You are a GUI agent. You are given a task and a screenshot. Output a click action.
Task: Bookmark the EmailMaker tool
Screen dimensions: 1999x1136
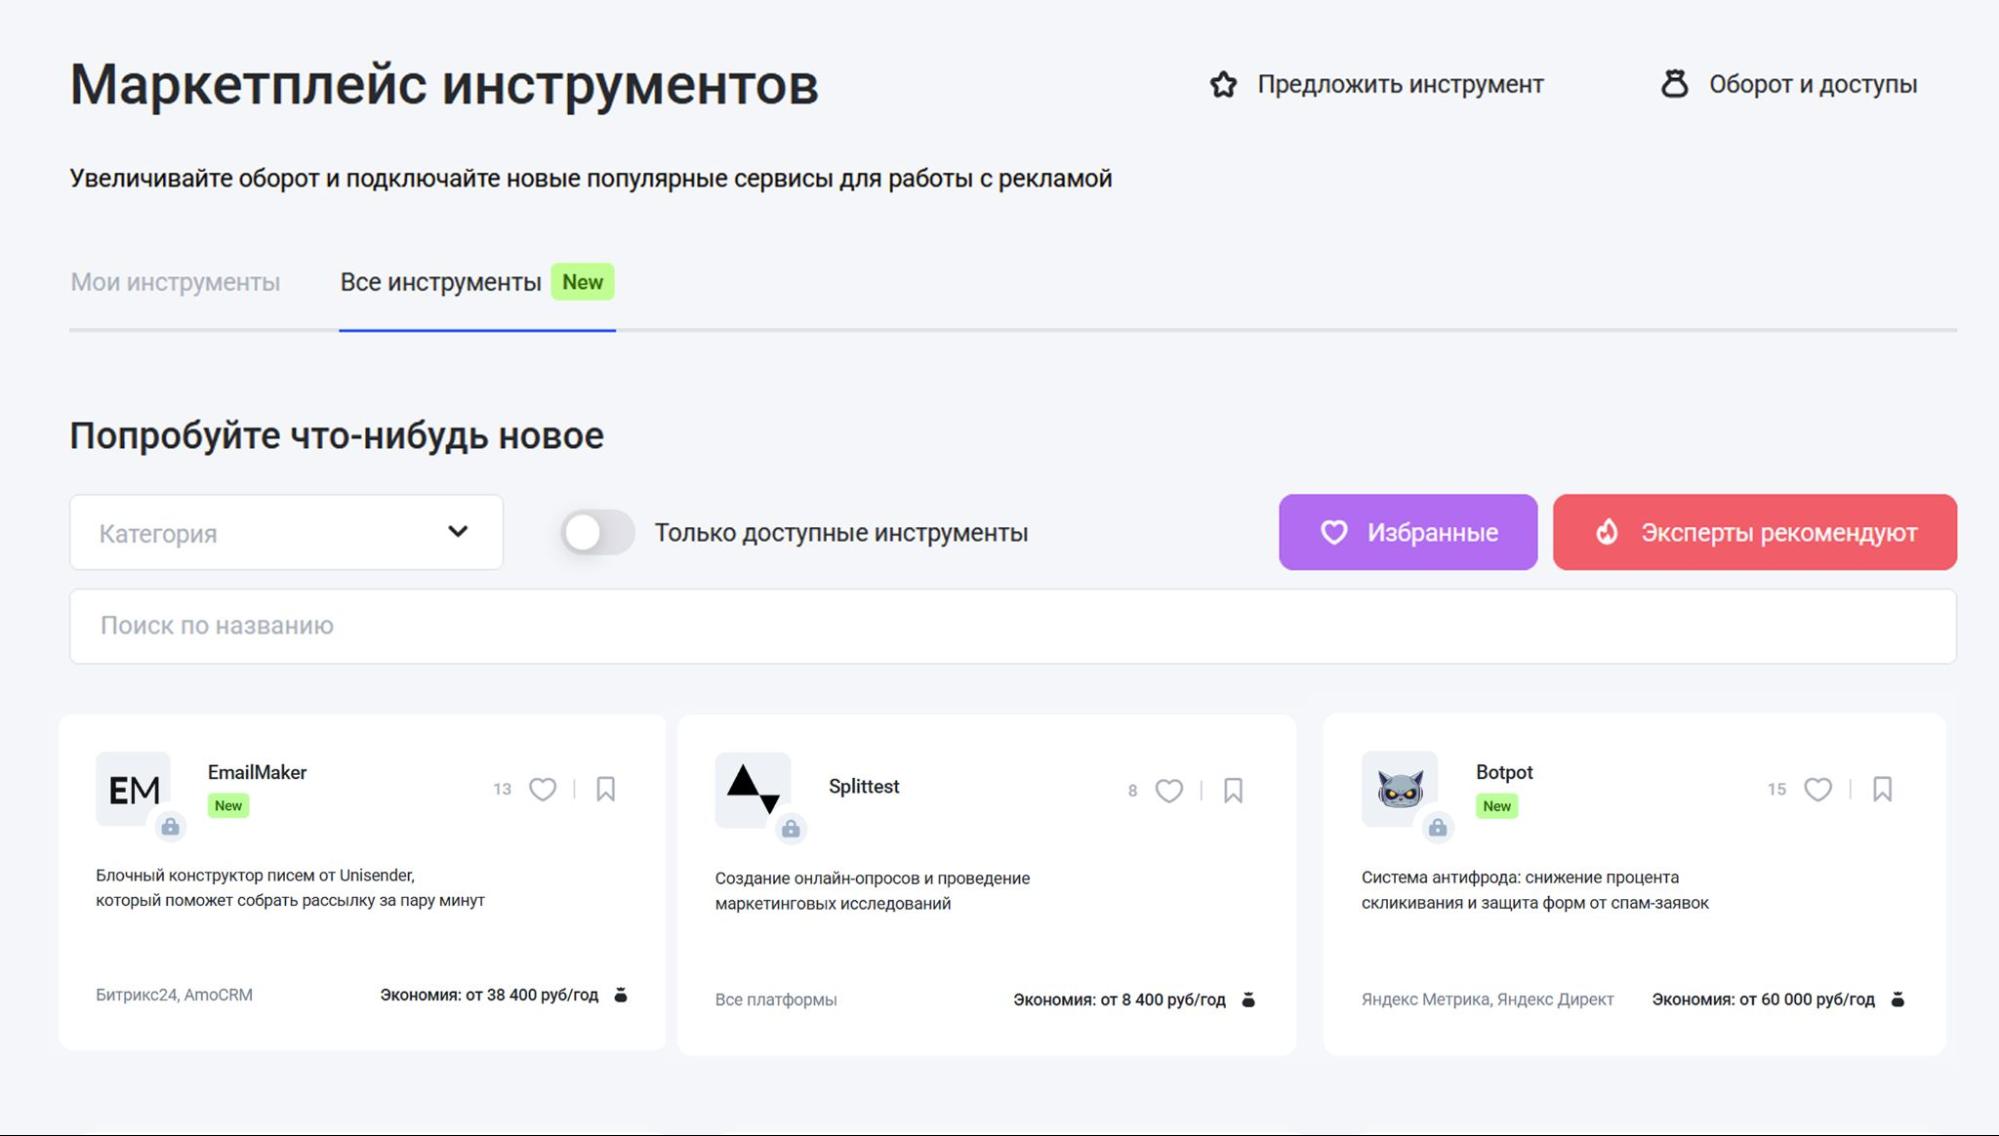[x=605, y=790]
